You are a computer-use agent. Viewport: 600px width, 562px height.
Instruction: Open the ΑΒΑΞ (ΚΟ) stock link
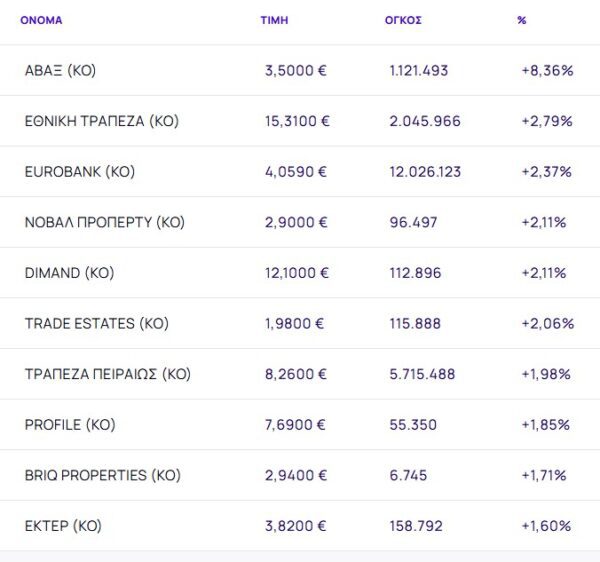[60, 70]
